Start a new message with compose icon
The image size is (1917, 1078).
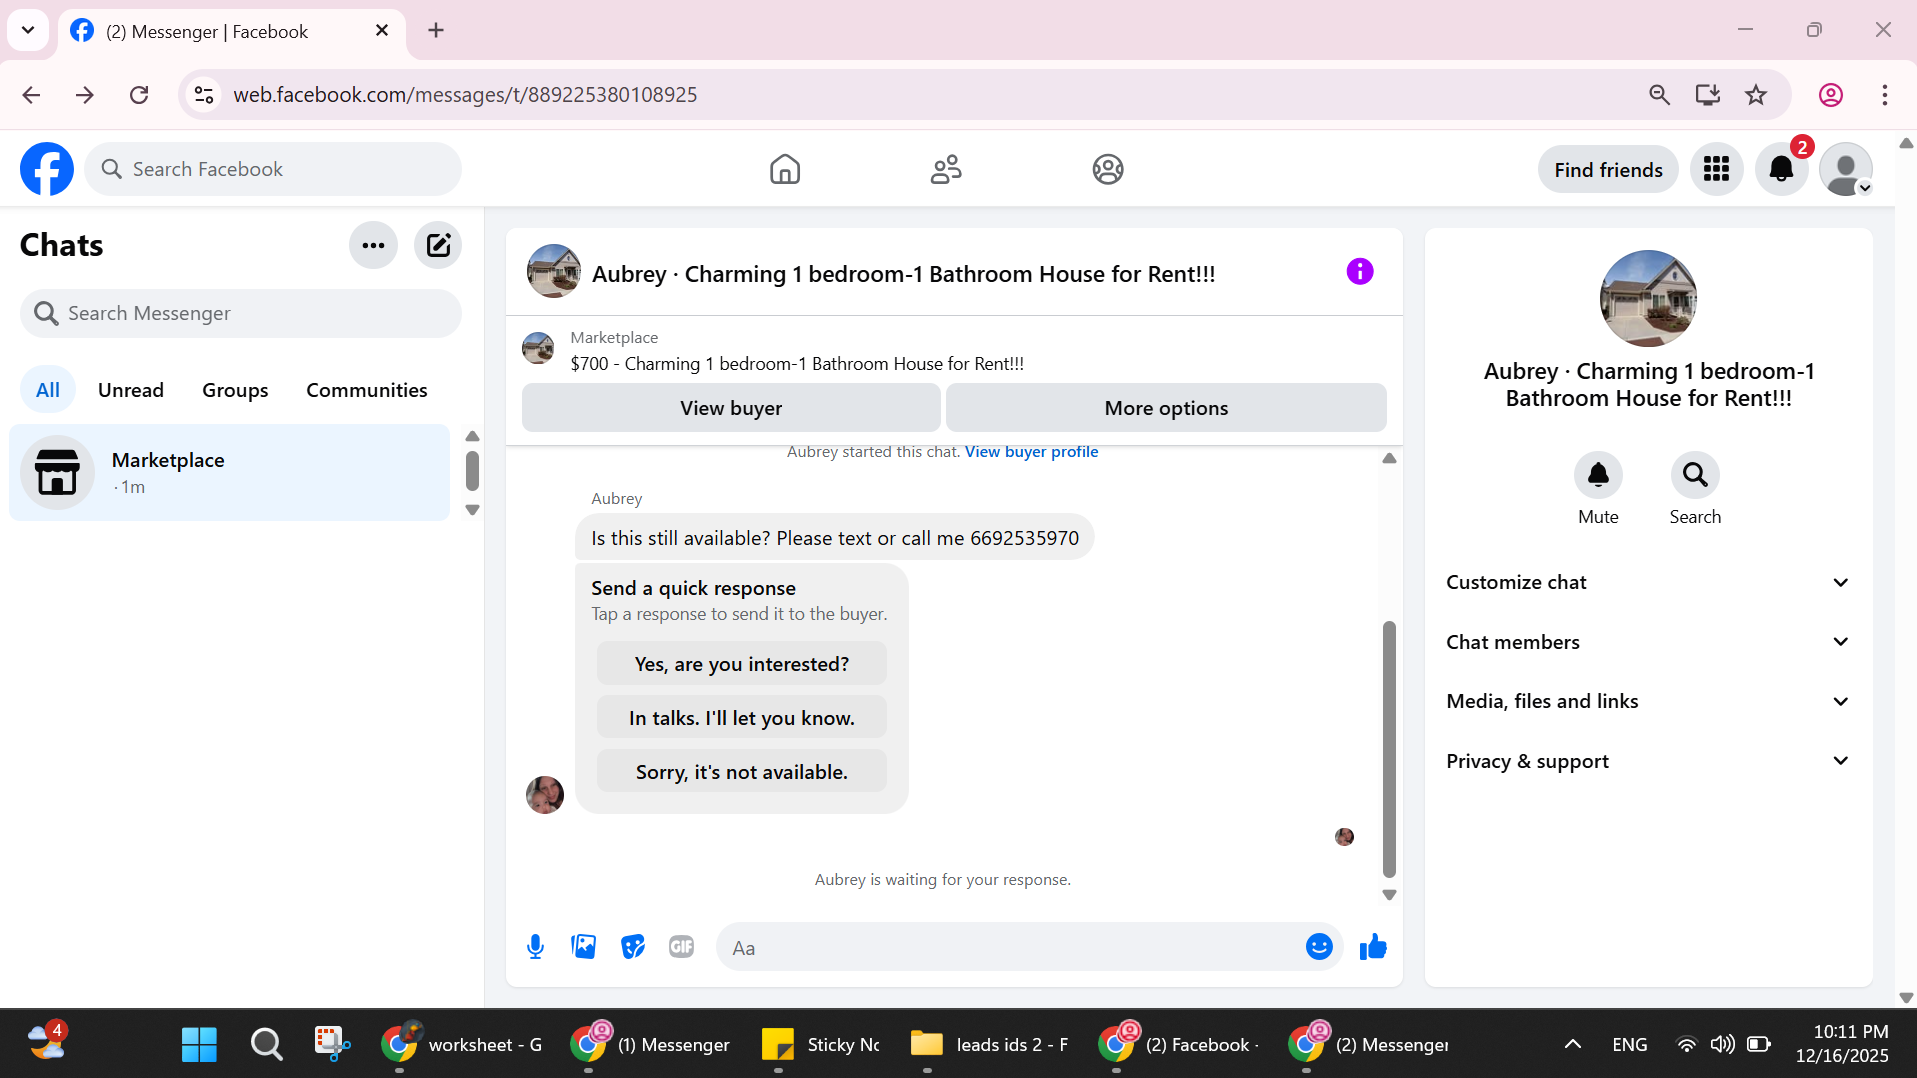(438, 245)
